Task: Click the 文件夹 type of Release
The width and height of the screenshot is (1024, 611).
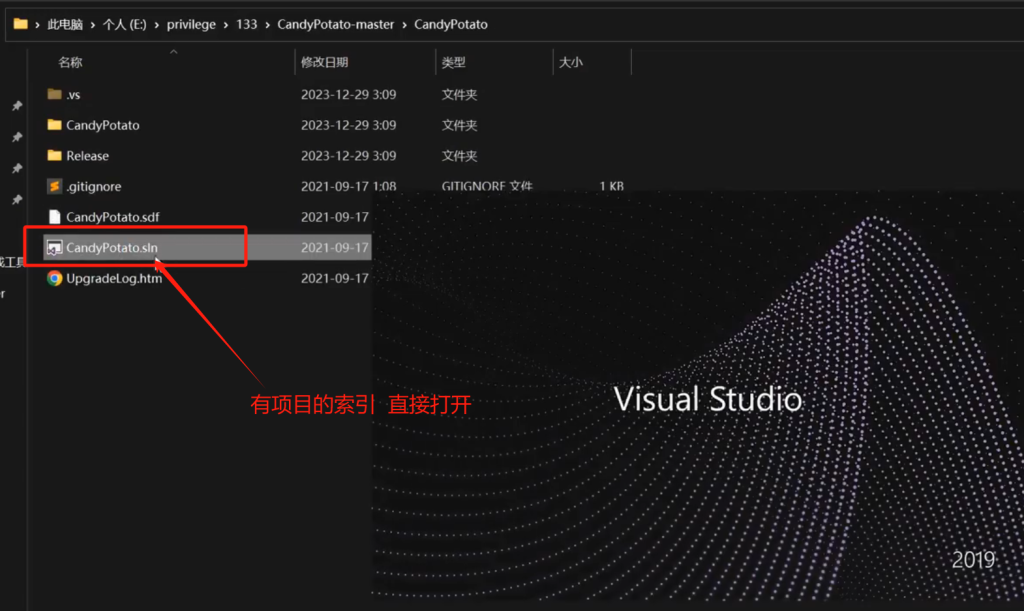Action: [x=459, y=156]
